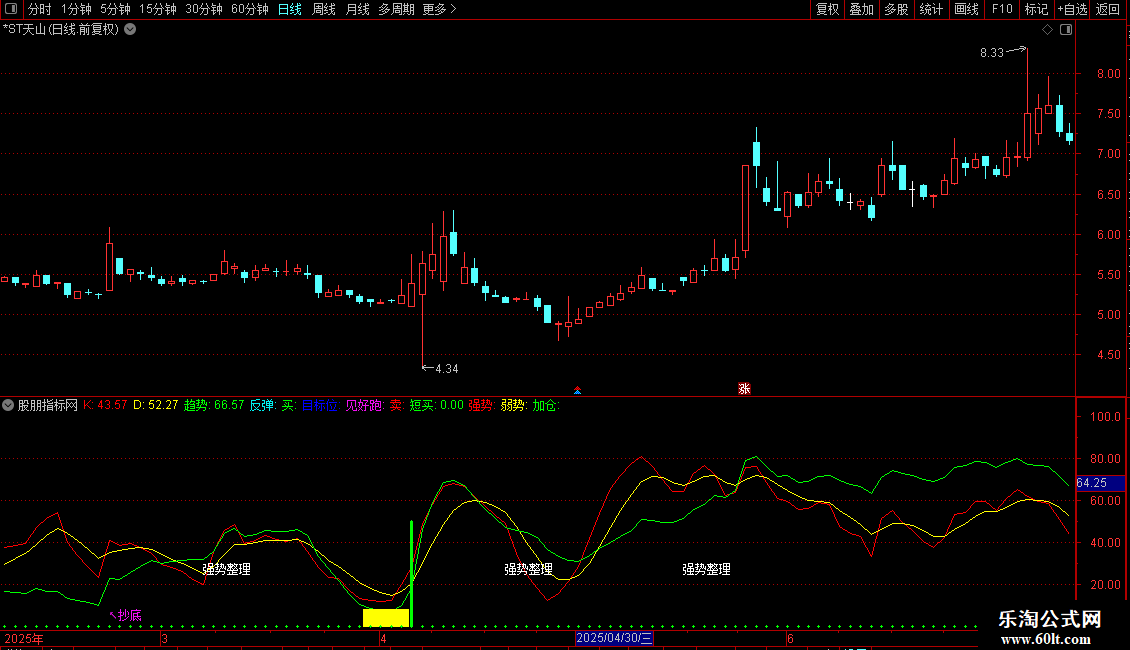Screen dimensions: 1130x650
Task: Click the diamond icon in chart corner
Action: click(x=1048, y=30)
